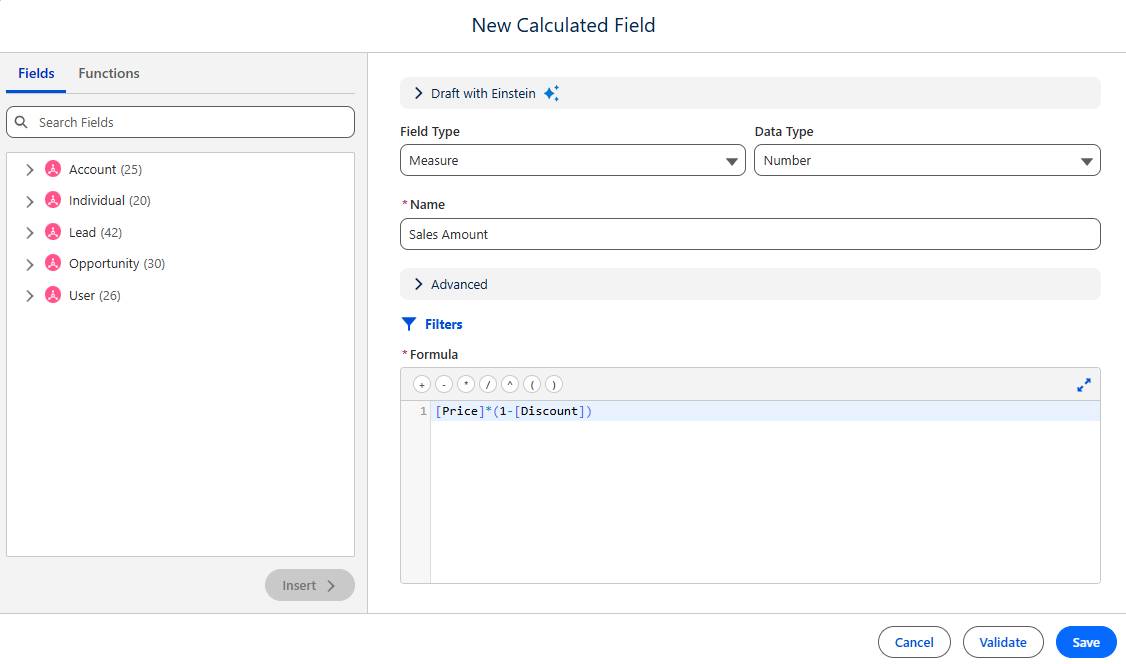Switch to the Functions tab
Screen dimensions: 1126x664
(x=108, y=73)
